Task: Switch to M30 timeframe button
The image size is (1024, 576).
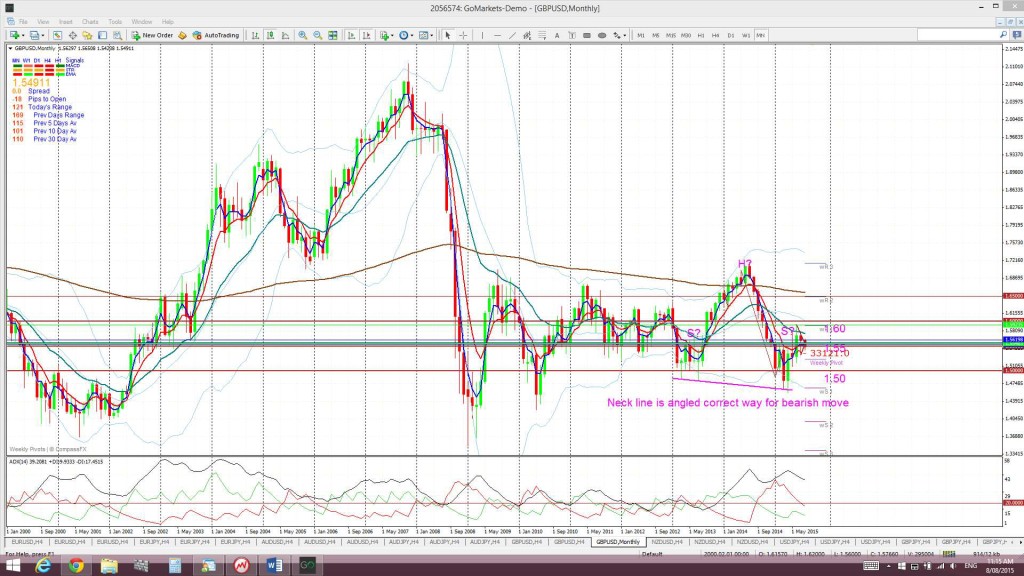Action: (686, 35)
